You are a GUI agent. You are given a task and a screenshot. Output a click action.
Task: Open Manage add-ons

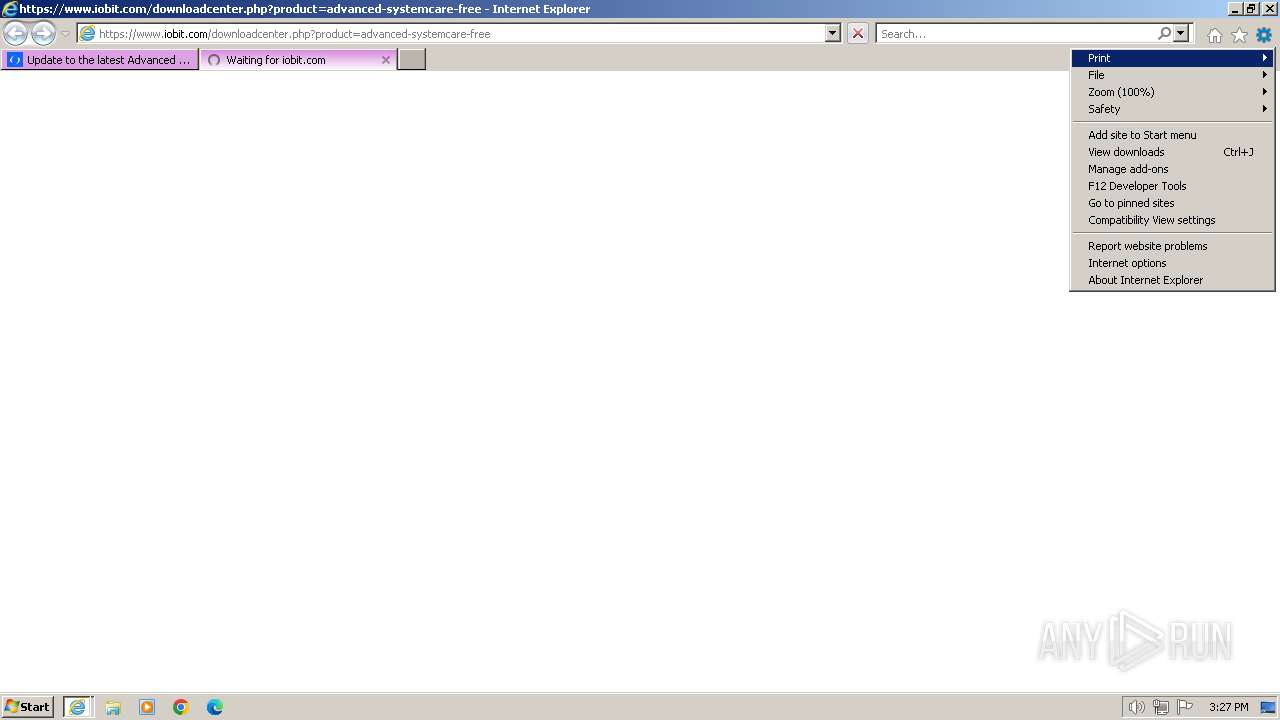pos(1172,169)
